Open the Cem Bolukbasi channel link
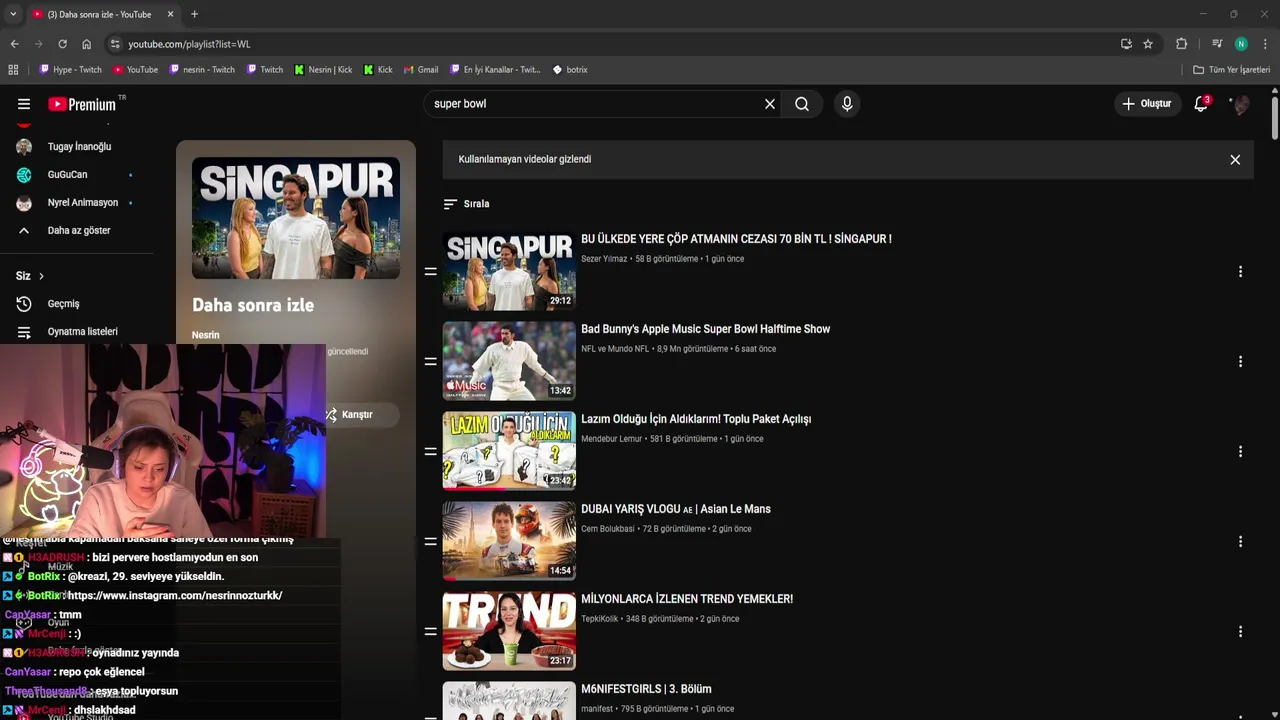 [608, 529]
